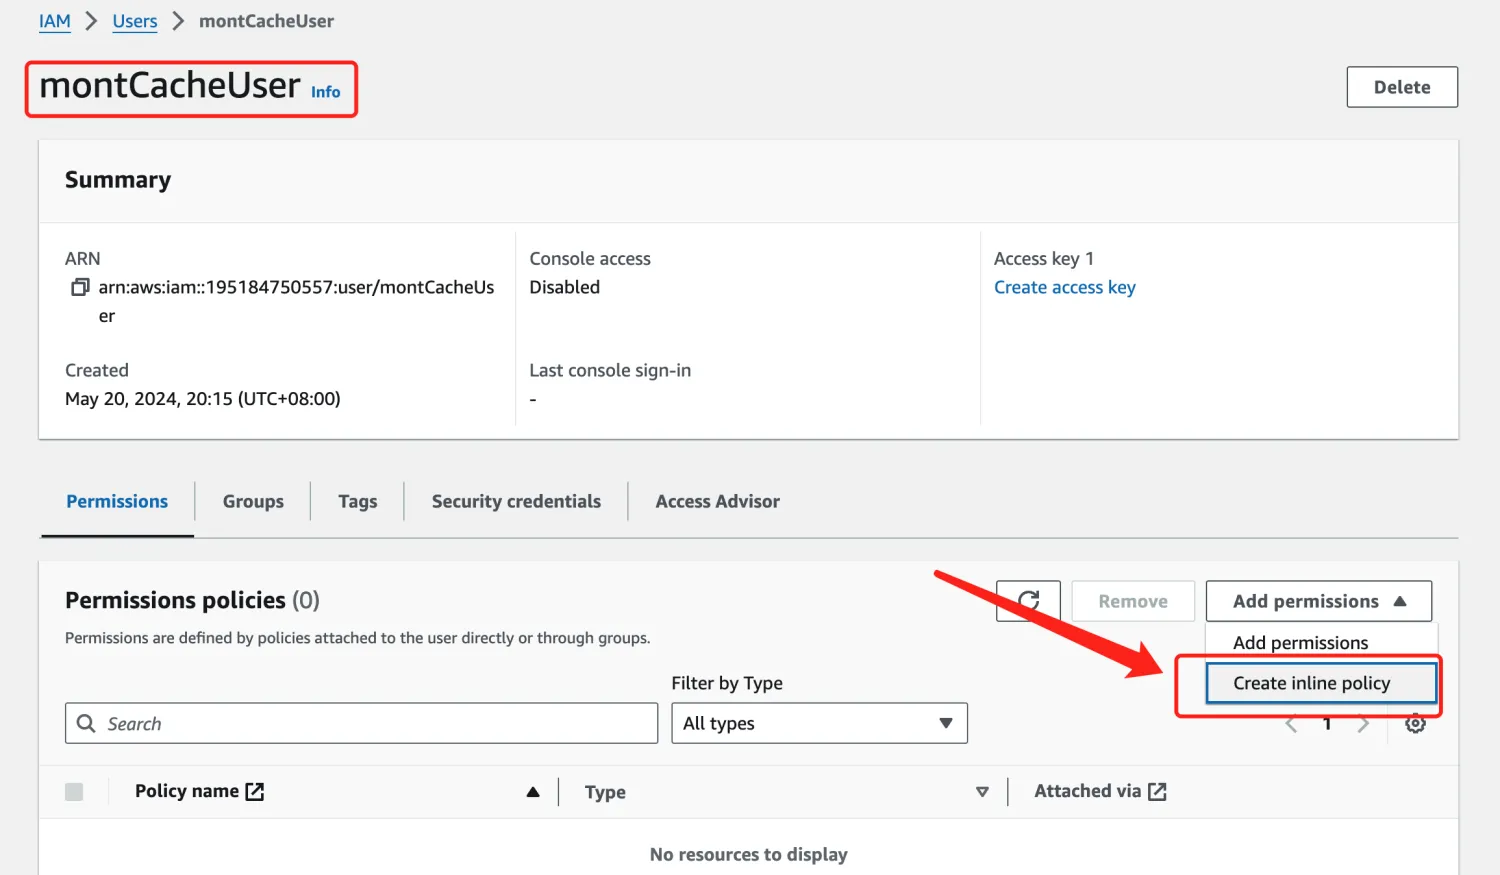Click the Console access Disabled value
Screen dimensions: 1500x875
(x=564, y=287)
